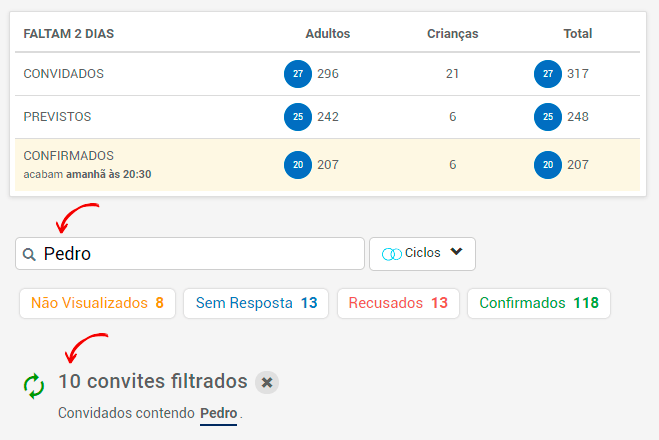Screen dimensions: 659x440
Task: Toggle the Não Visualizados filter
Action: tap(98, 303)
